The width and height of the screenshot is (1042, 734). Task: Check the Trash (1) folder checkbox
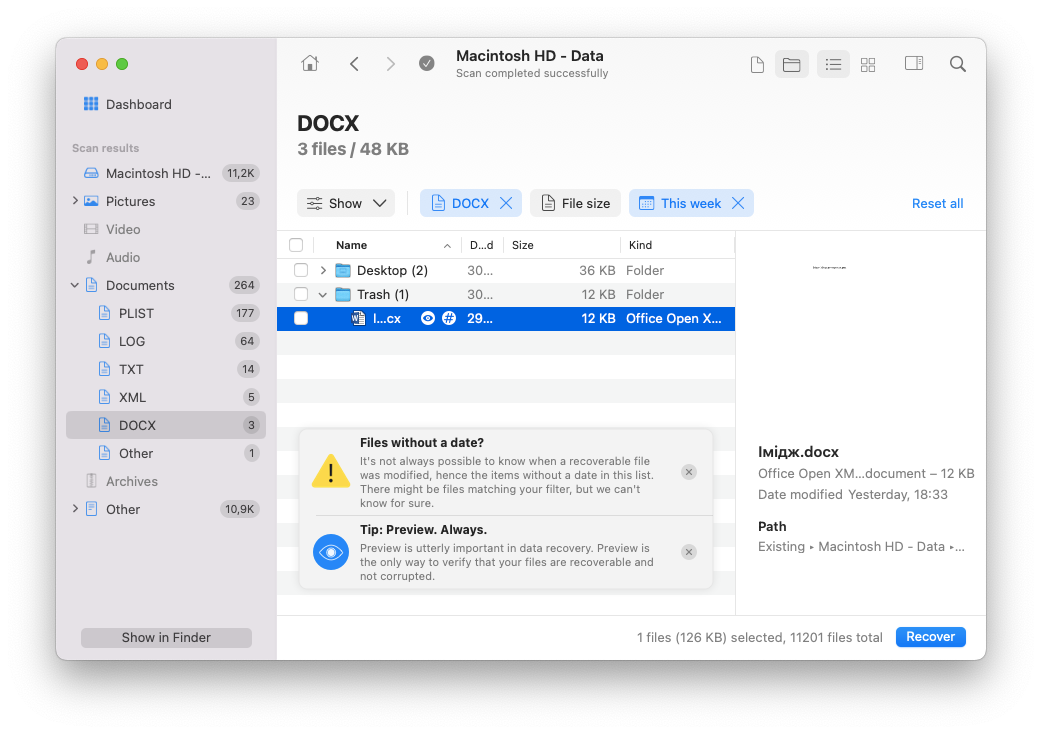(x=301, y=294)
